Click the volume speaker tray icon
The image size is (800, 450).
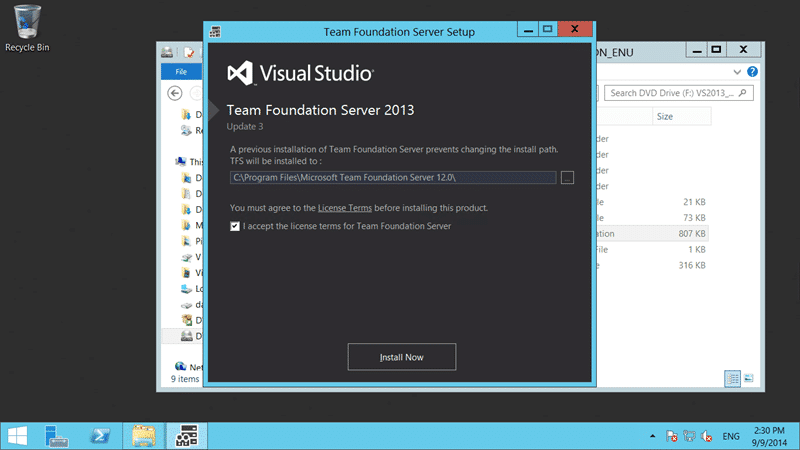[707, 436]
